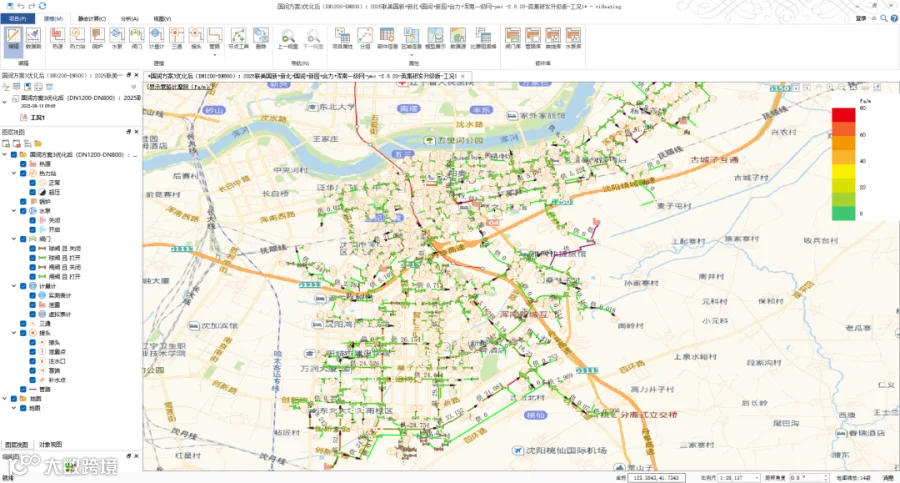This screenshot has width=900, height=483.
Task: Switch to the 图层视图 panel tab
Action: 17,445
